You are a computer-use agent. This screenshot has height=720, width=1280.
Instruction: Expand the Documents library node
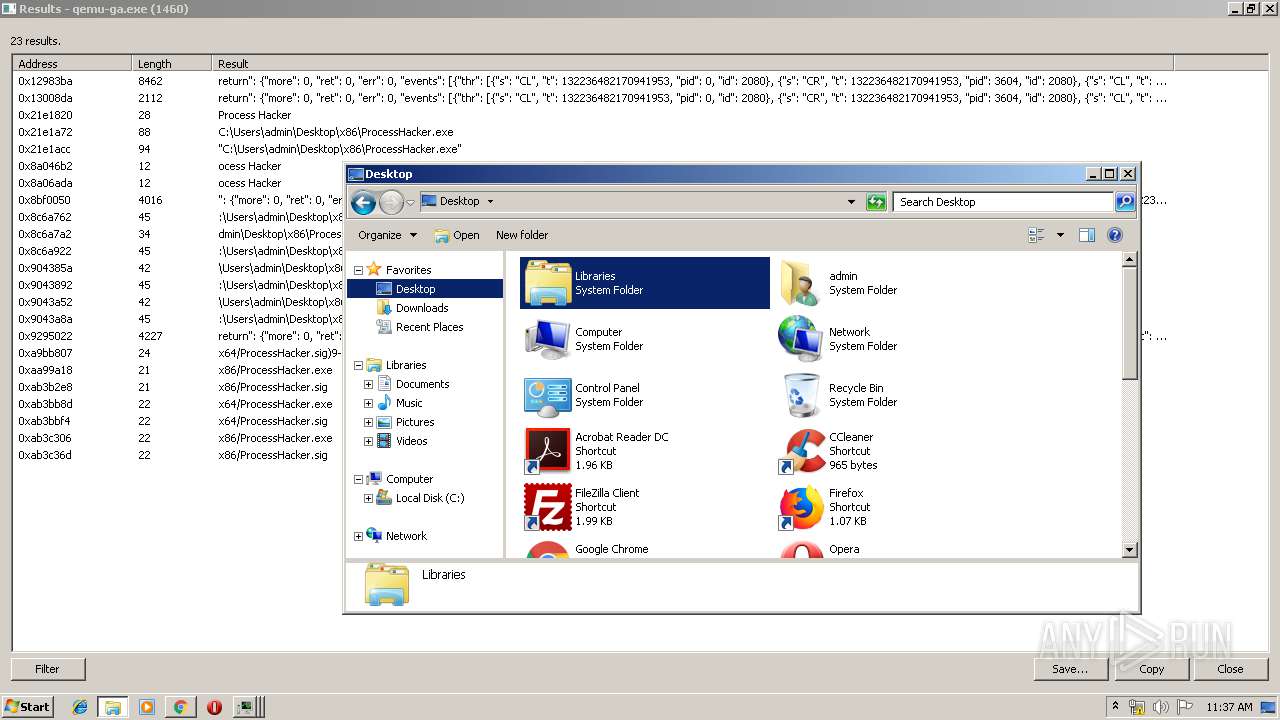[x=368, y=384]
